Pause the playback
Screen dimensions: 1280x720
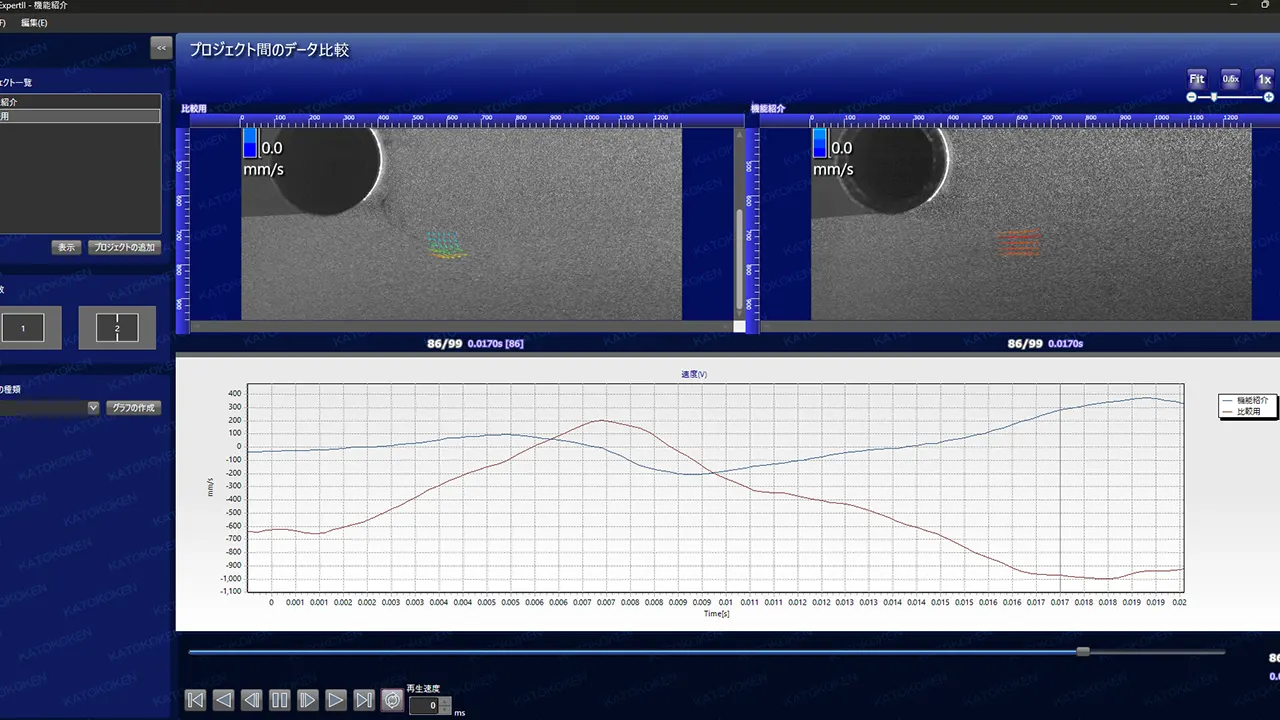(x=280, y=700)
